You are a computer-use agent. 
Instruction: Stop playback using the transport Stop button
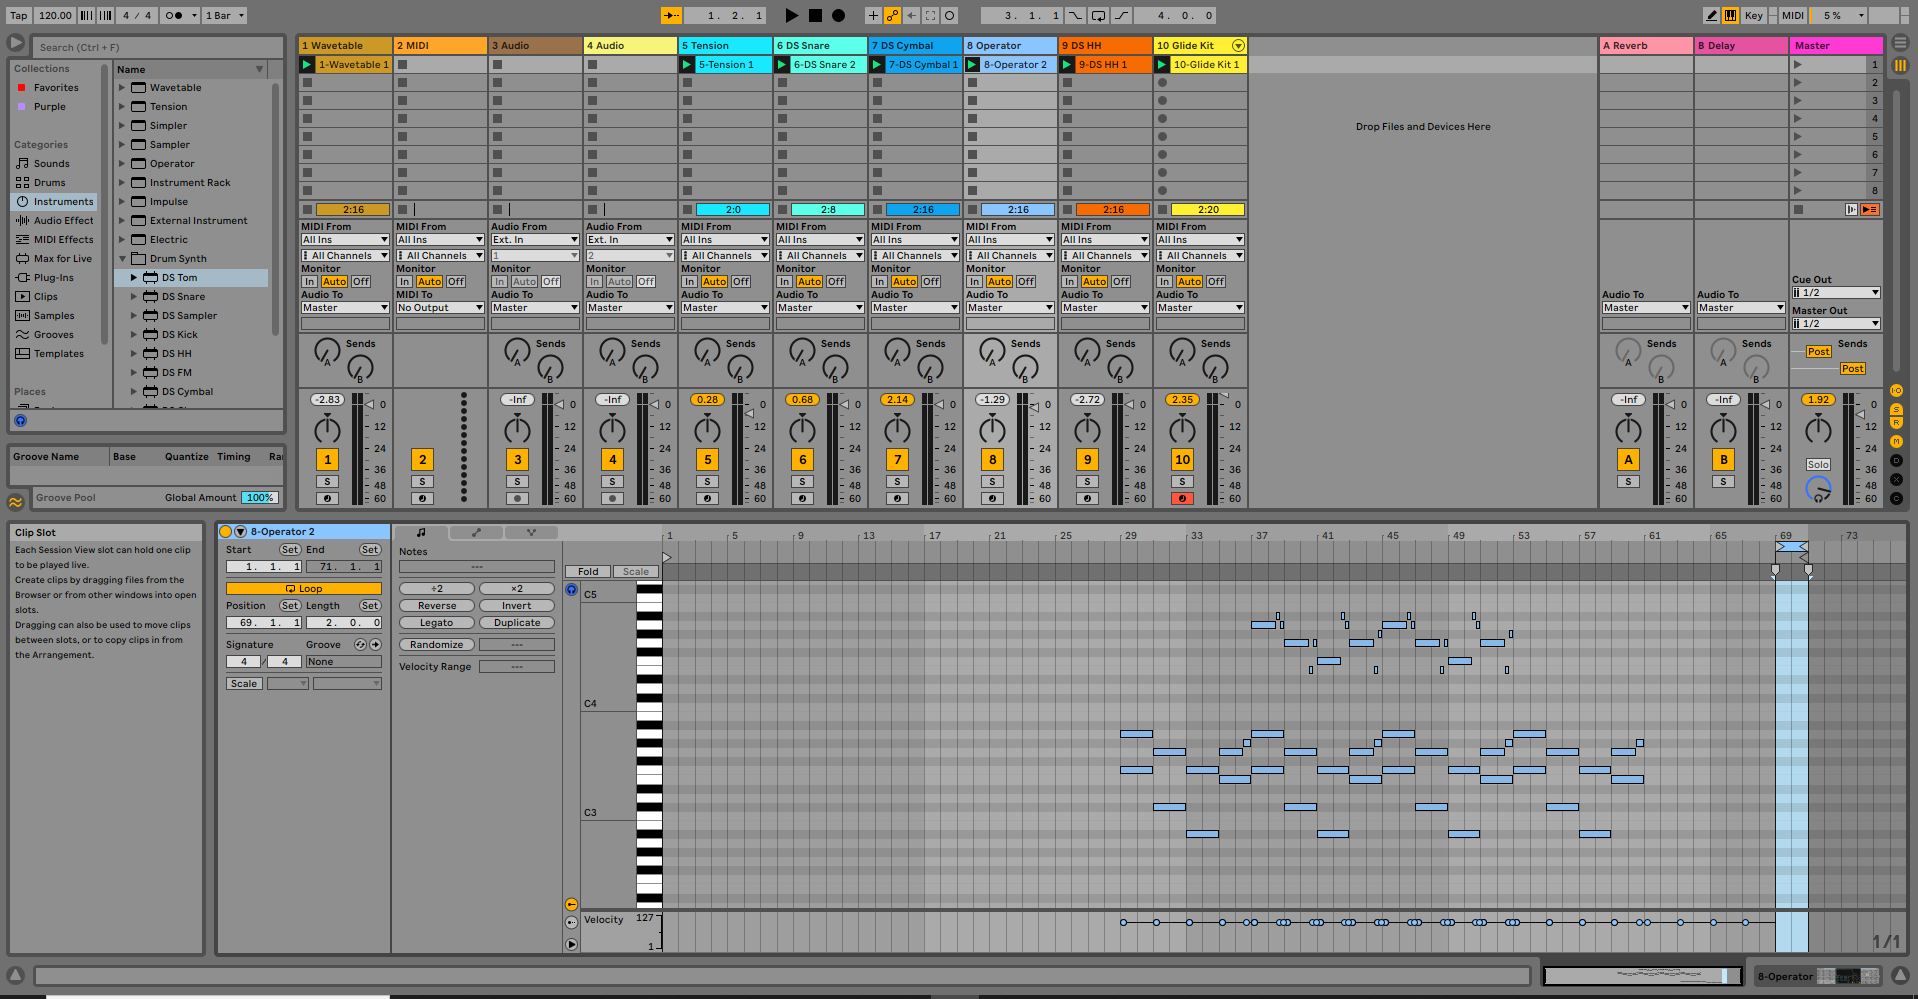click(815, 15)
